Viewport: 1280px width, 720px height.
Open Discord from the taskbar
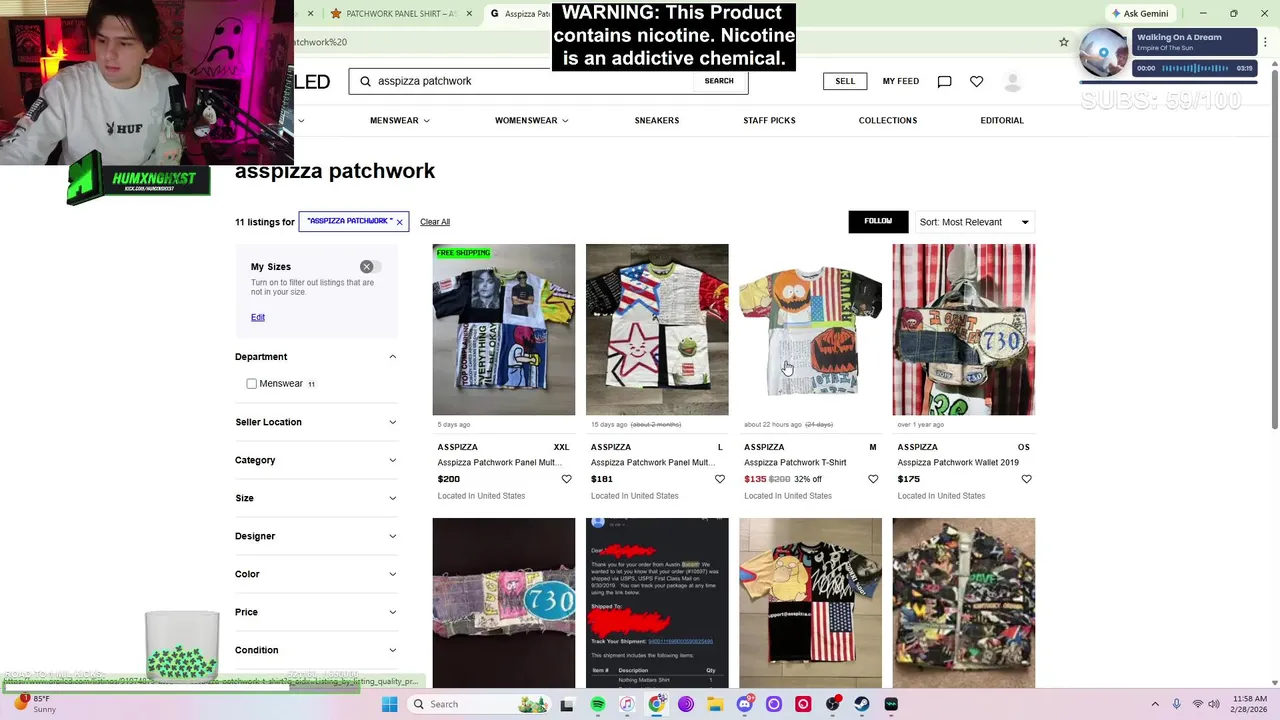click(x=744, y=704)
